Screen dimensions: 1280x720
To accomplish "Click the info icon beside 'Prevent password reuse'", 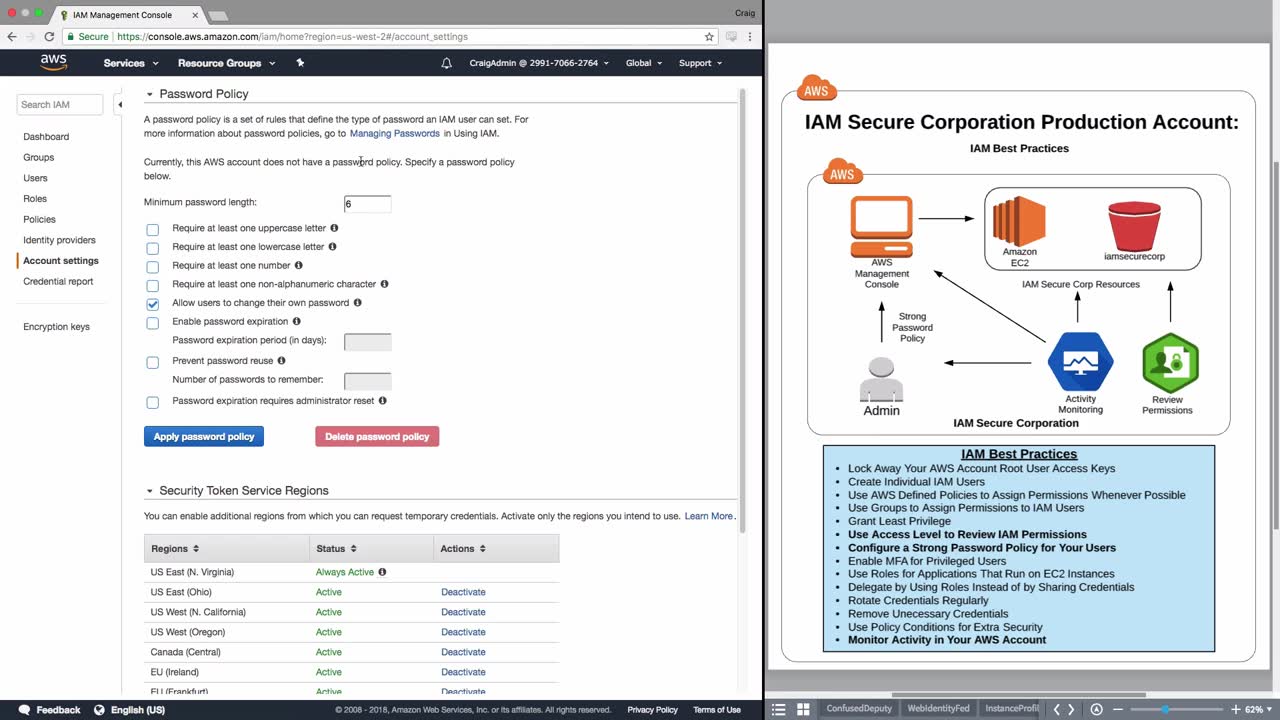I will 281,360.
